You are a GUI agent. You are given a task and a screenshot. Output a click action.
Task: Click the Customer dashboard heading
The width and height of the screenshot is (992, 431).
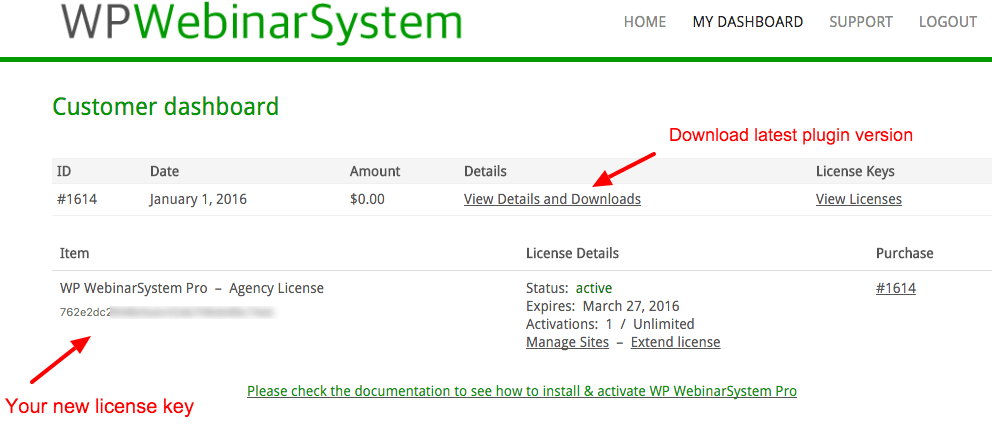(165, 106)
